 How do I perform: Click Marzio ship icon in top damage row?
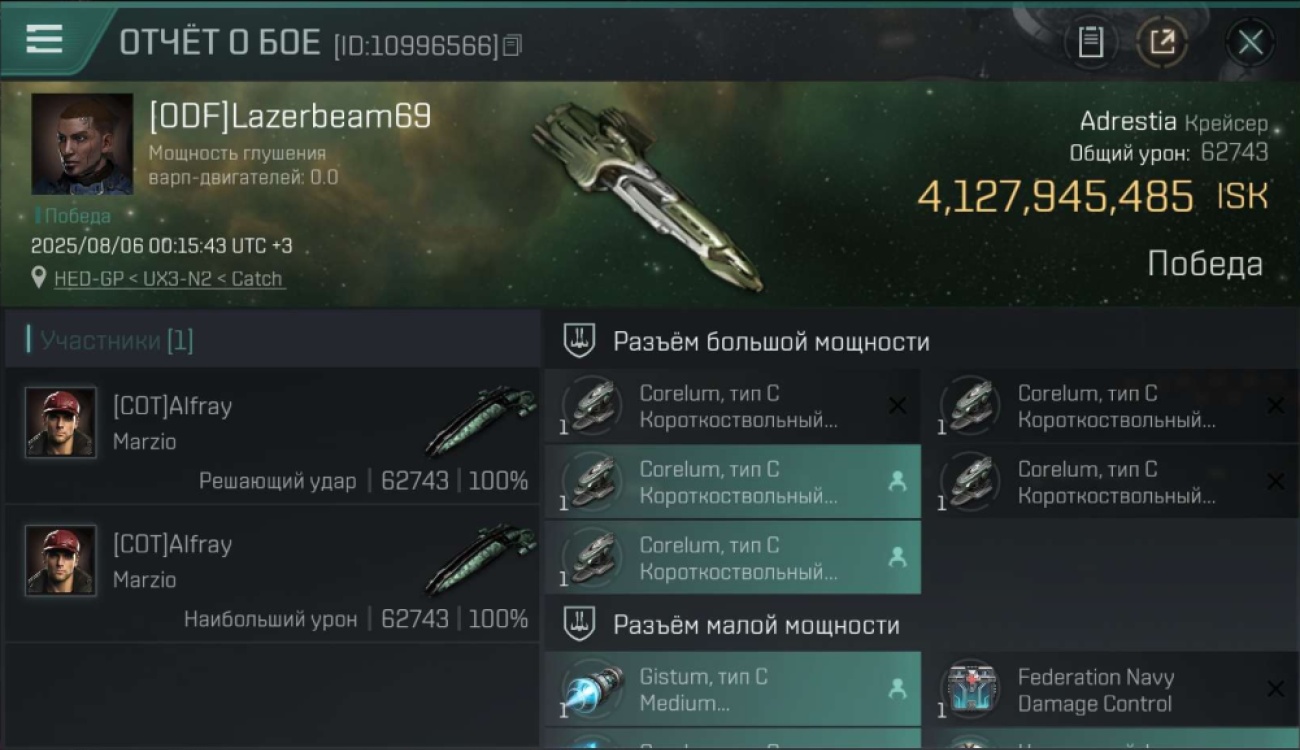(481, 559)
